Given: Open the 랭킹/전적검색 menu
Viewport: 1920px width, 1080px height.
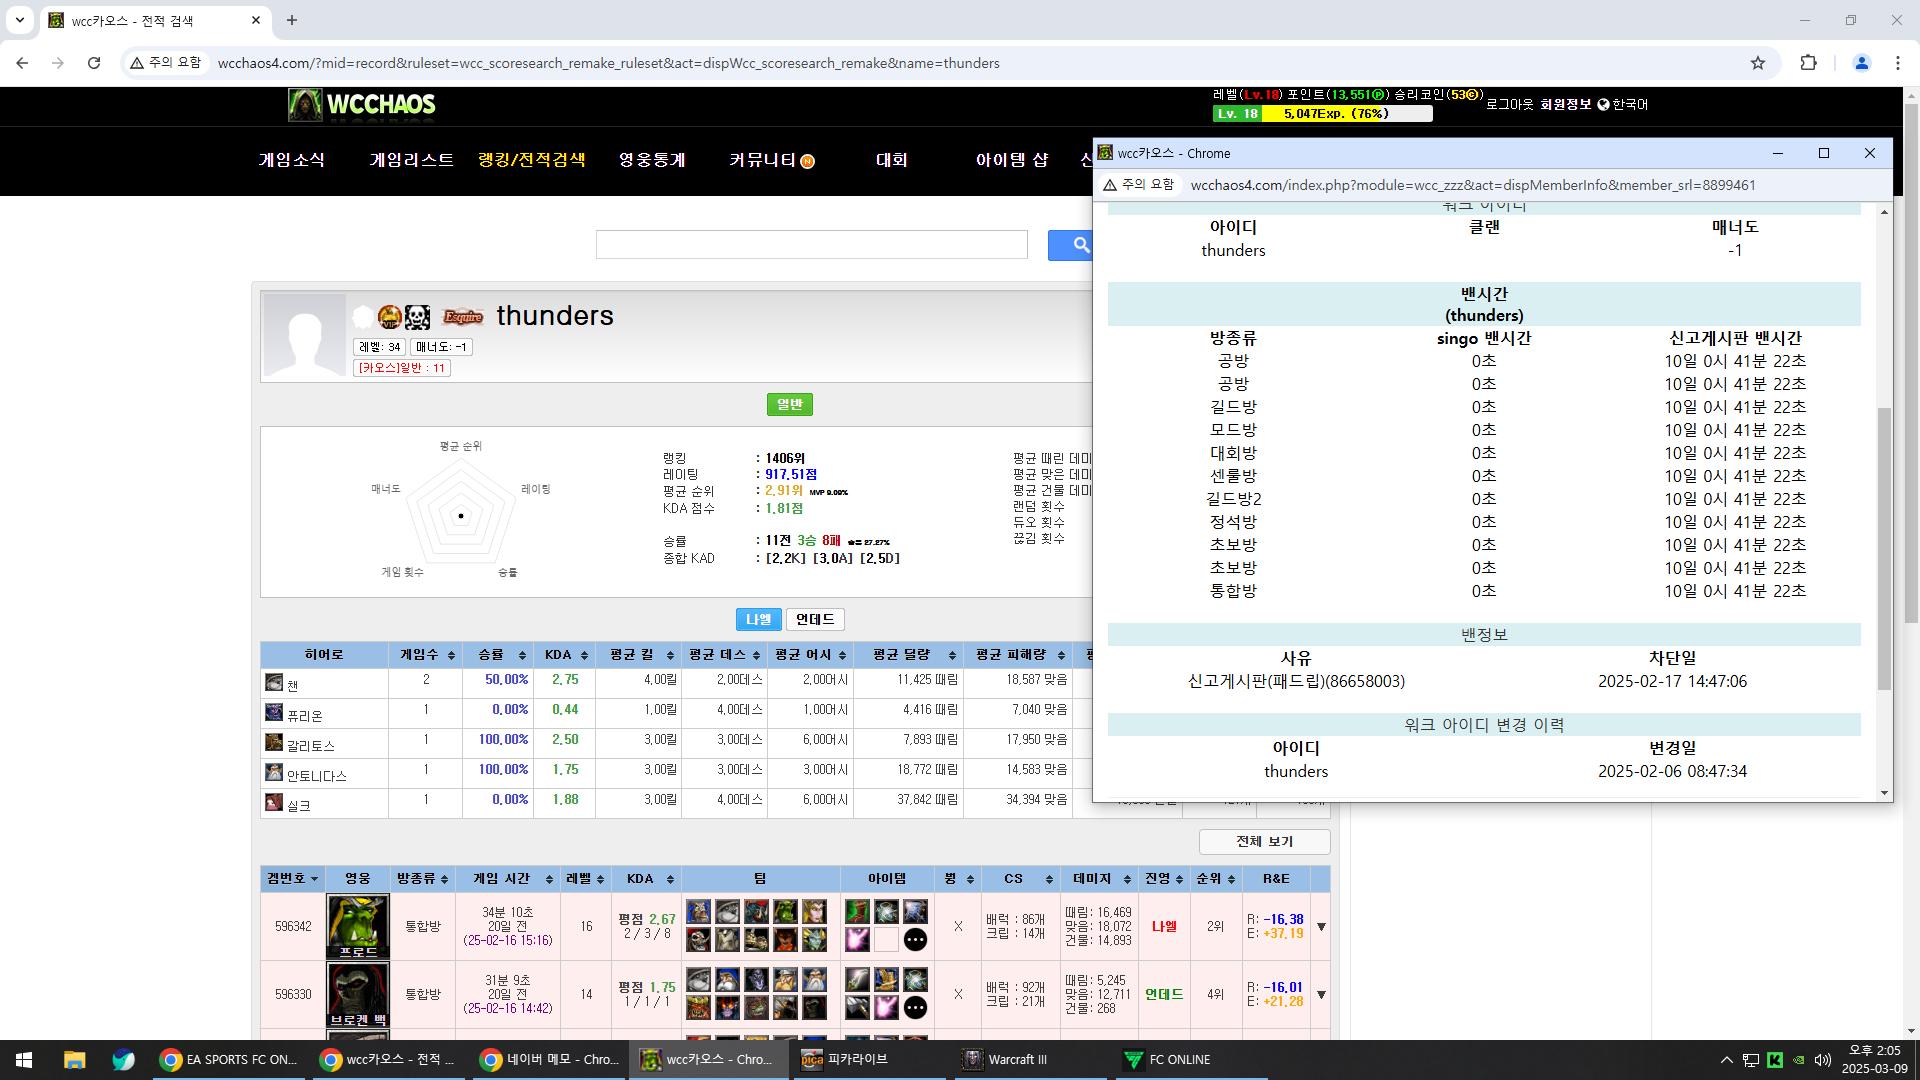Looking at the screenshot, I should [x=532, y=160].
